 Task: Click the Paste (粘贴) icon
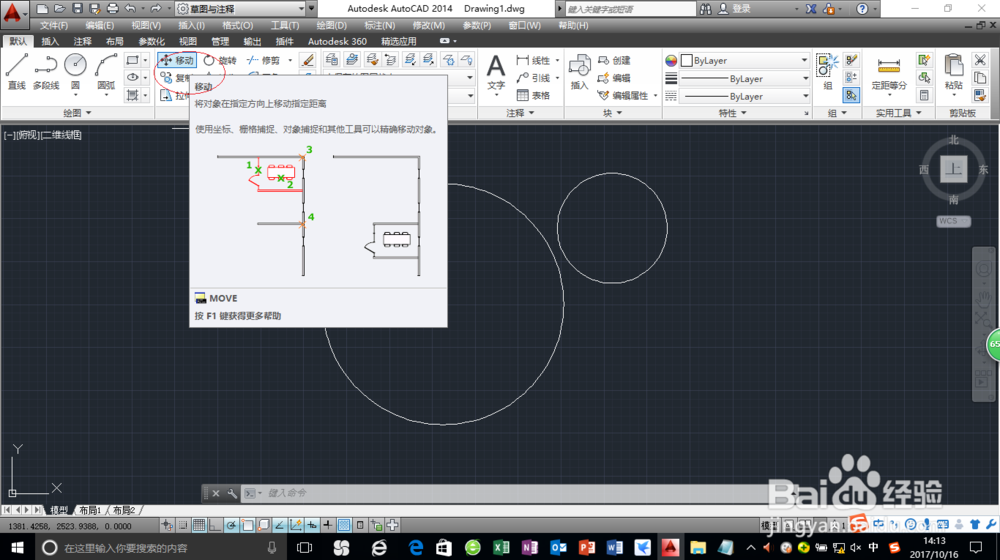click(x=953, y=71)
